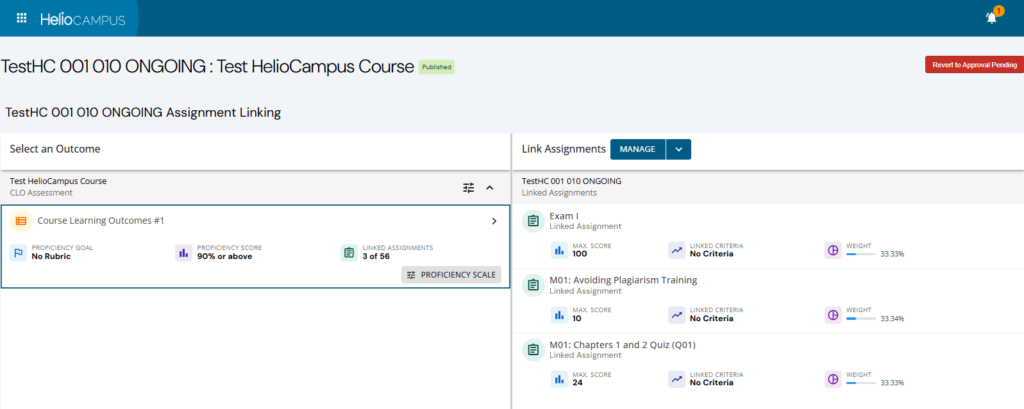Click the Revert to Approval Pending button

pyautogui.click(x=974, y=65)
